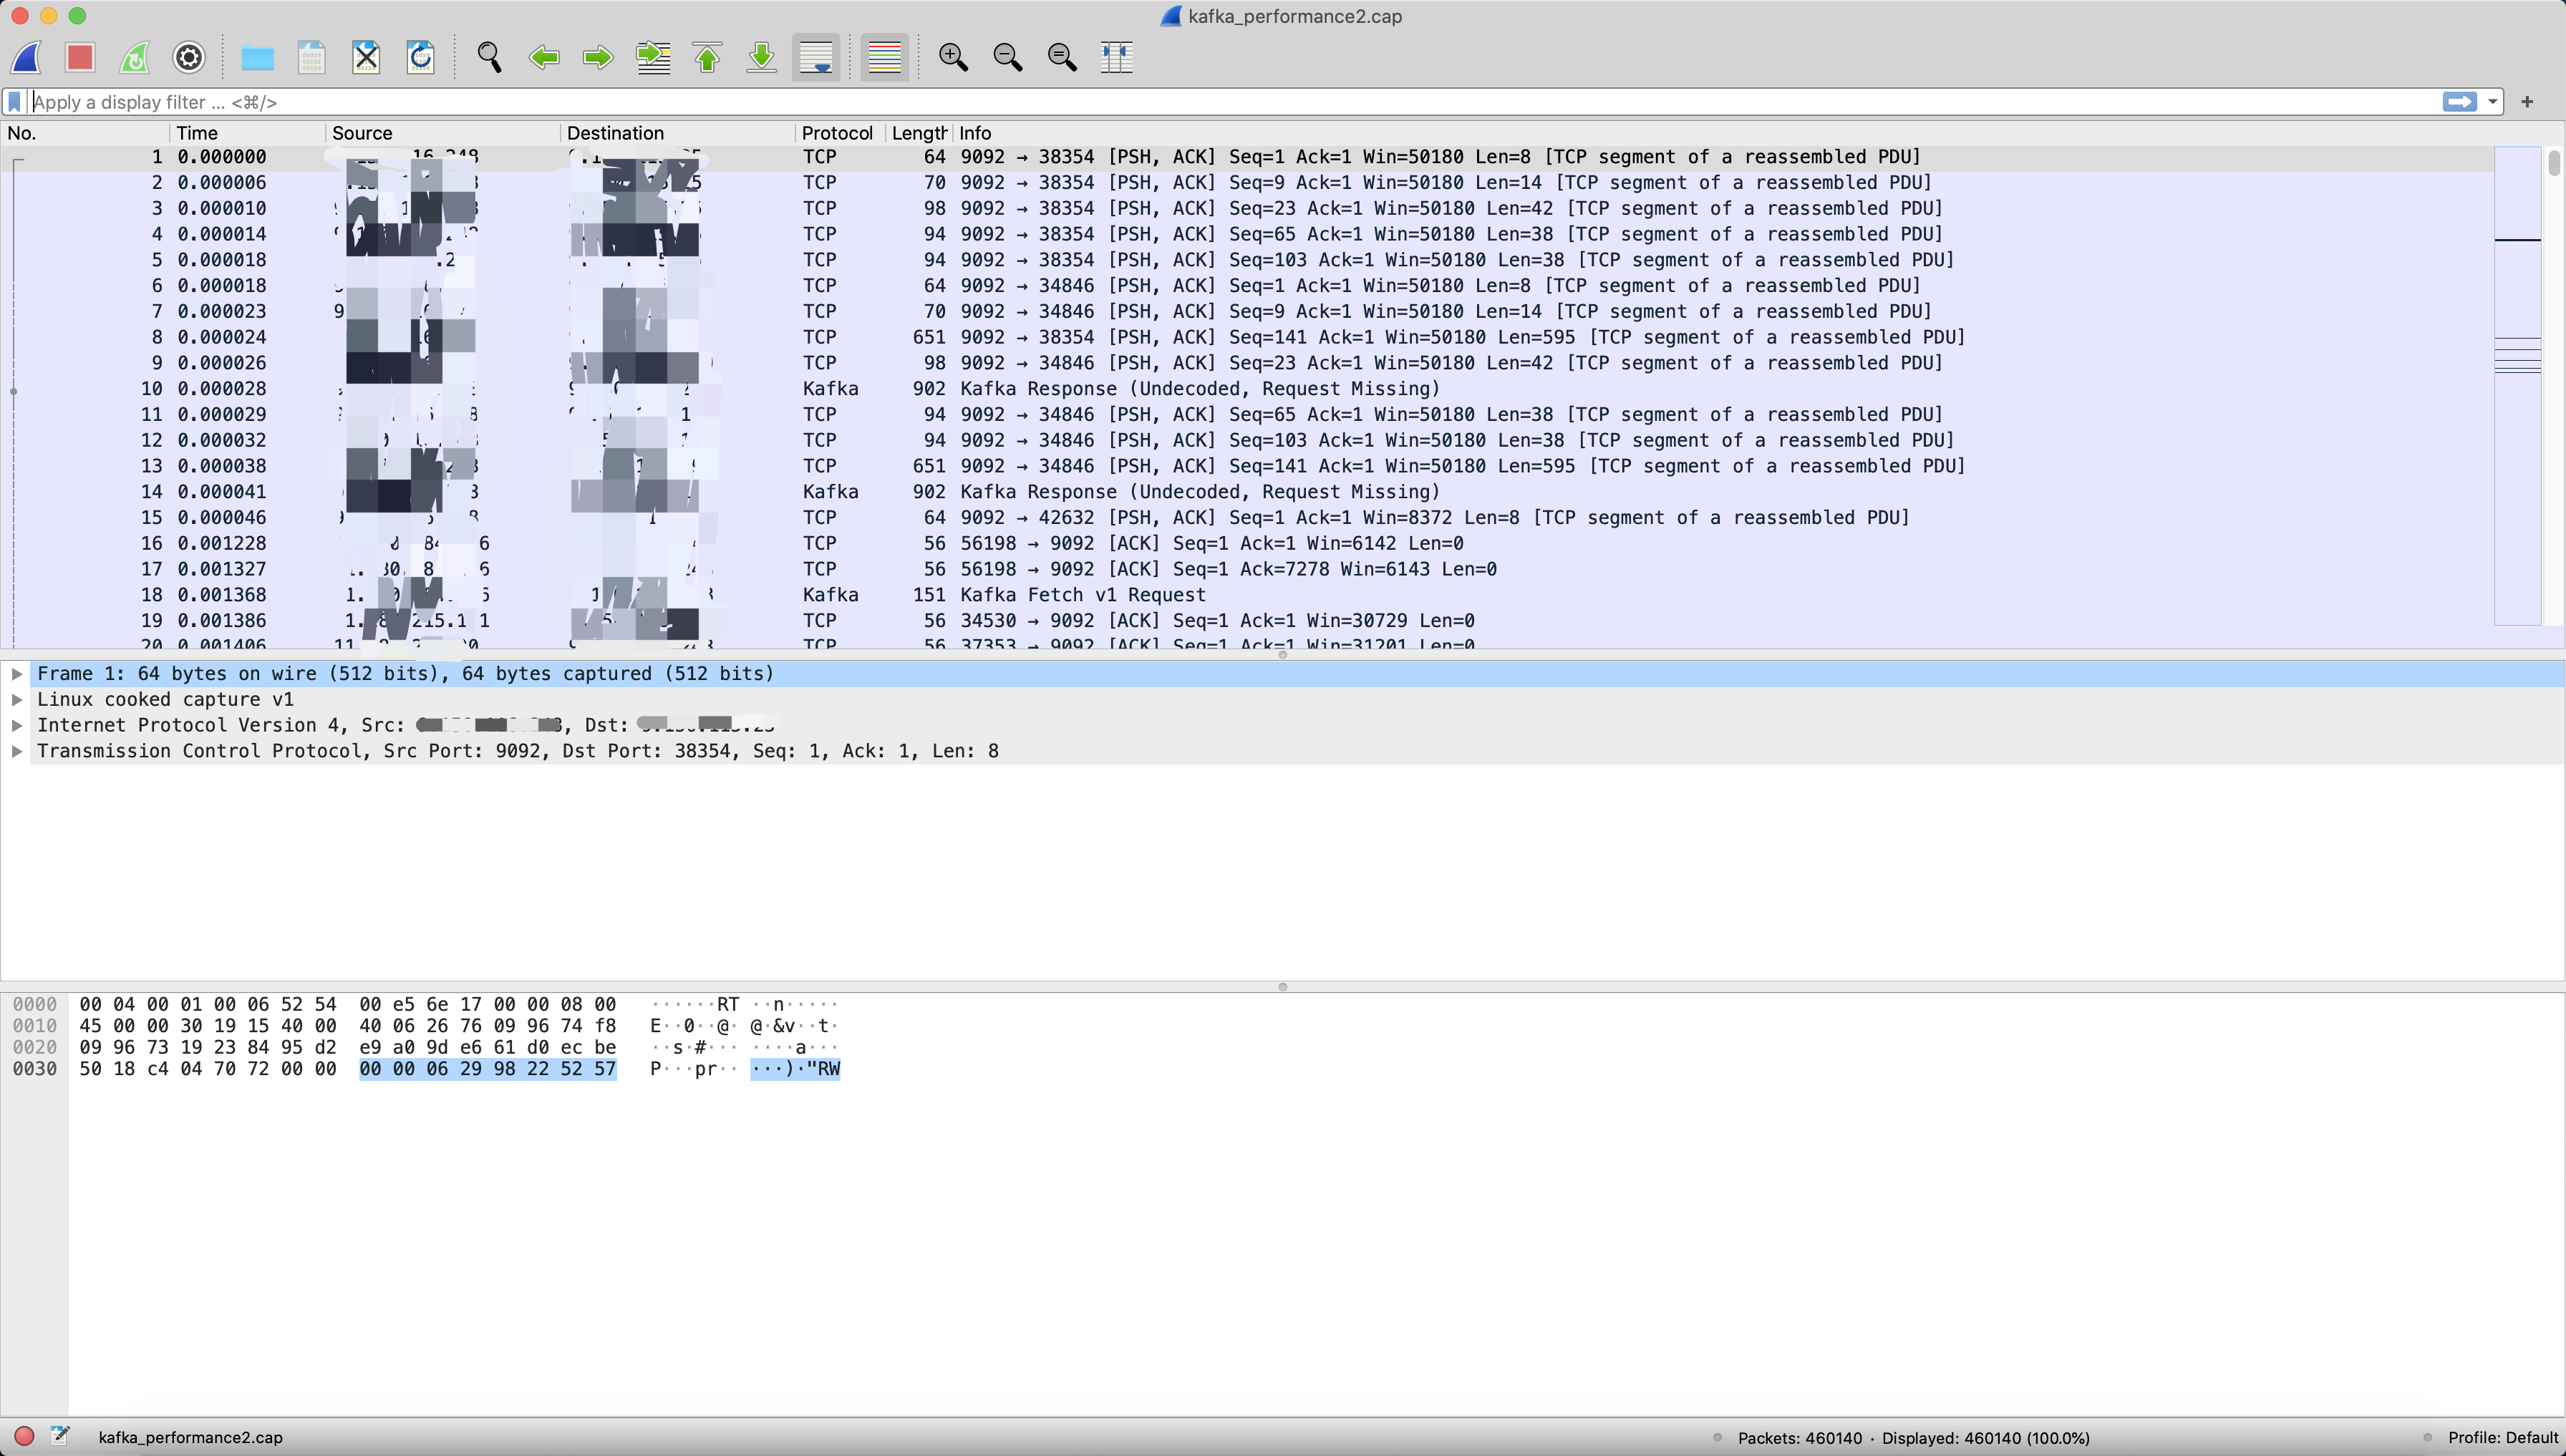Toggle auto-scroll to last packet

pyautogui.click(x=816, y=57)
